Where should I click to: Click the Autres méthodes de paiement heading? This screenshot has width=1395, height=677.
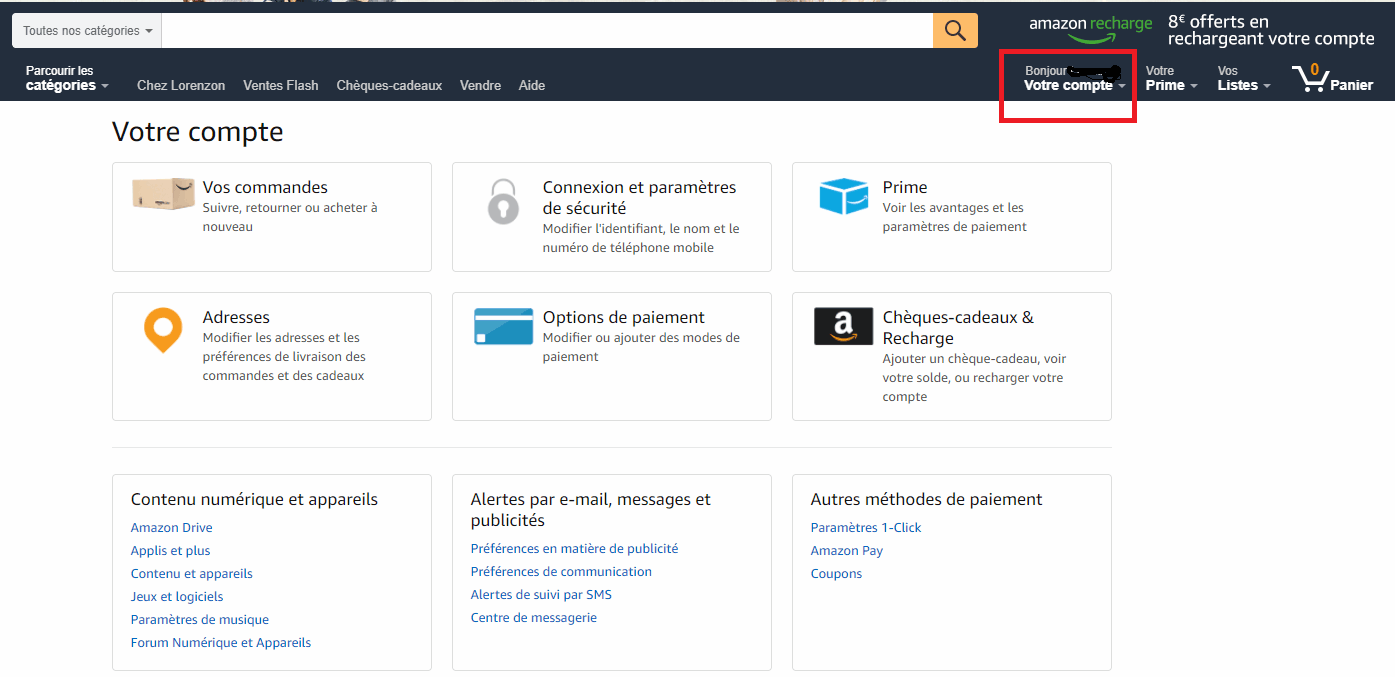[927, 499]
